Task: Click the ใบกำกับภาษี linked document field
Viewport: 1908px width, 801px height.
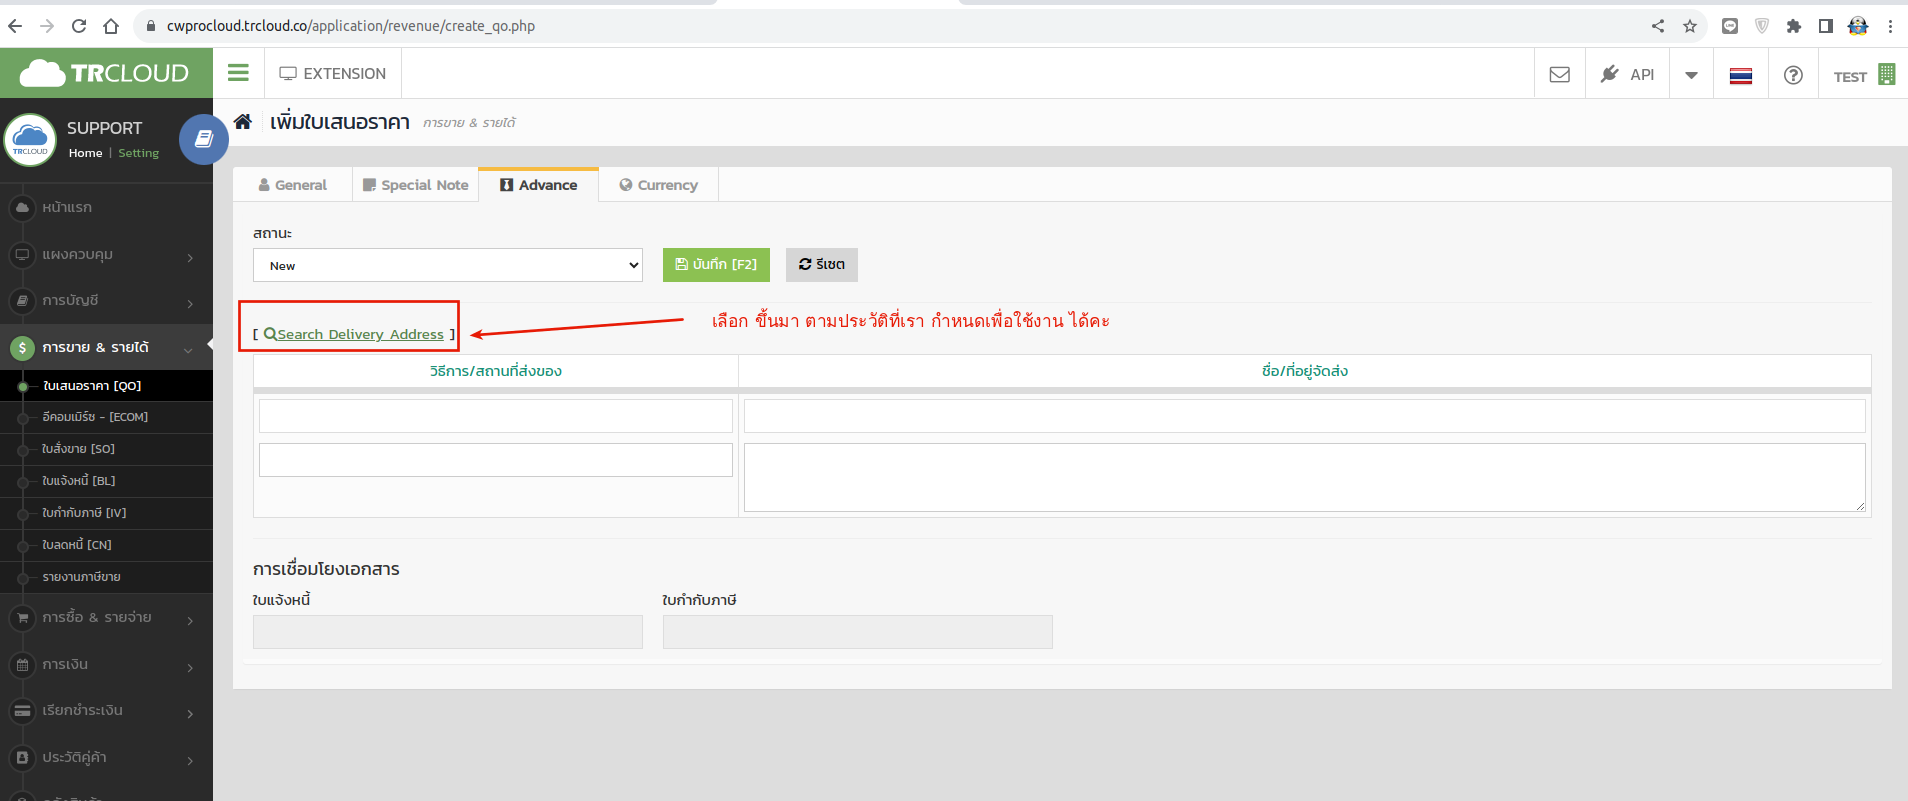Action: tap(858, 632)
